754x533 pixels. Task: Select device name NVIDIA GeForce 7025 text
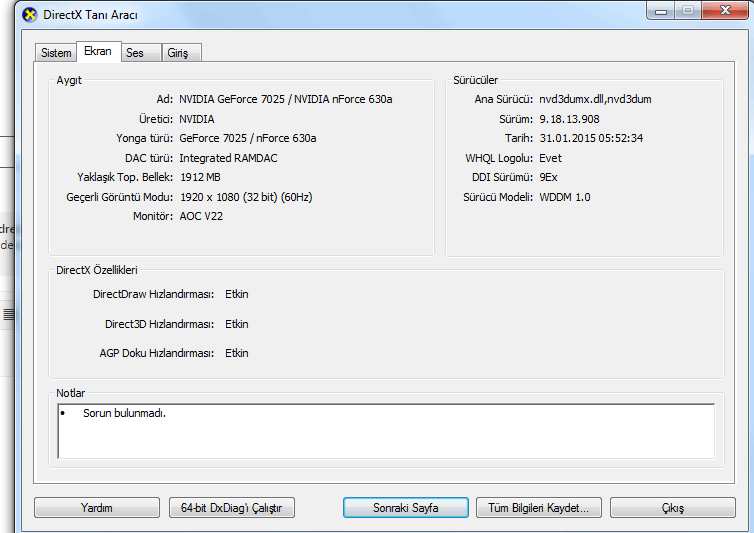pyautogui.click(x=286, y=99)
